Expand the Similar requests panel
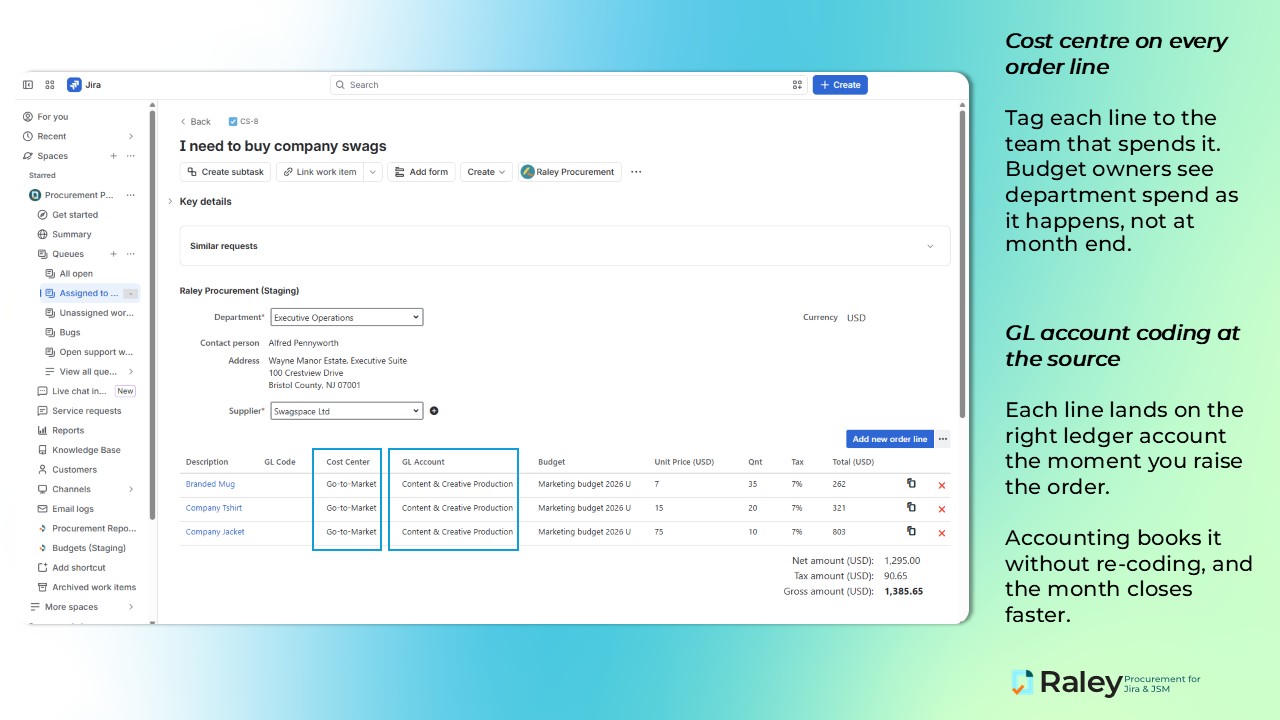1280x720 pixels. point(930,246)
